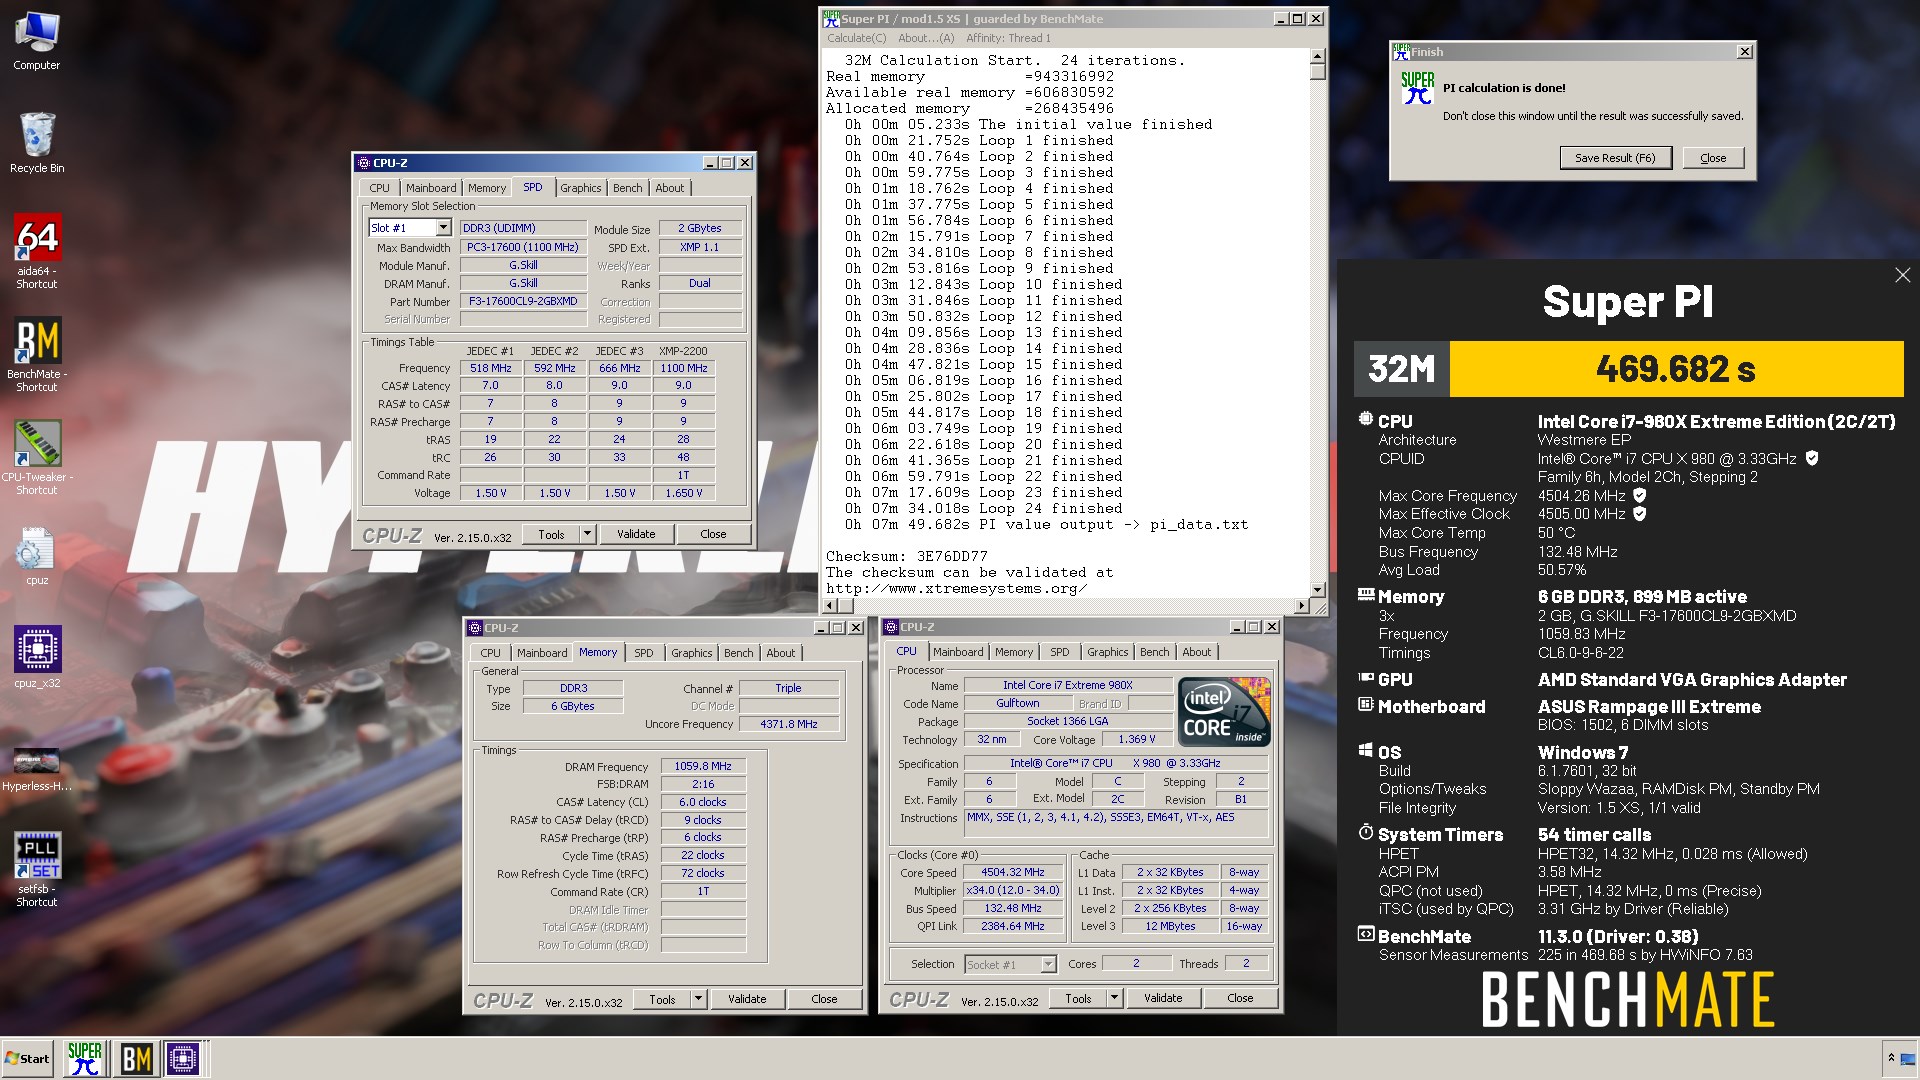Open the Socket #1 selection dropdown

coord(1047,964)
